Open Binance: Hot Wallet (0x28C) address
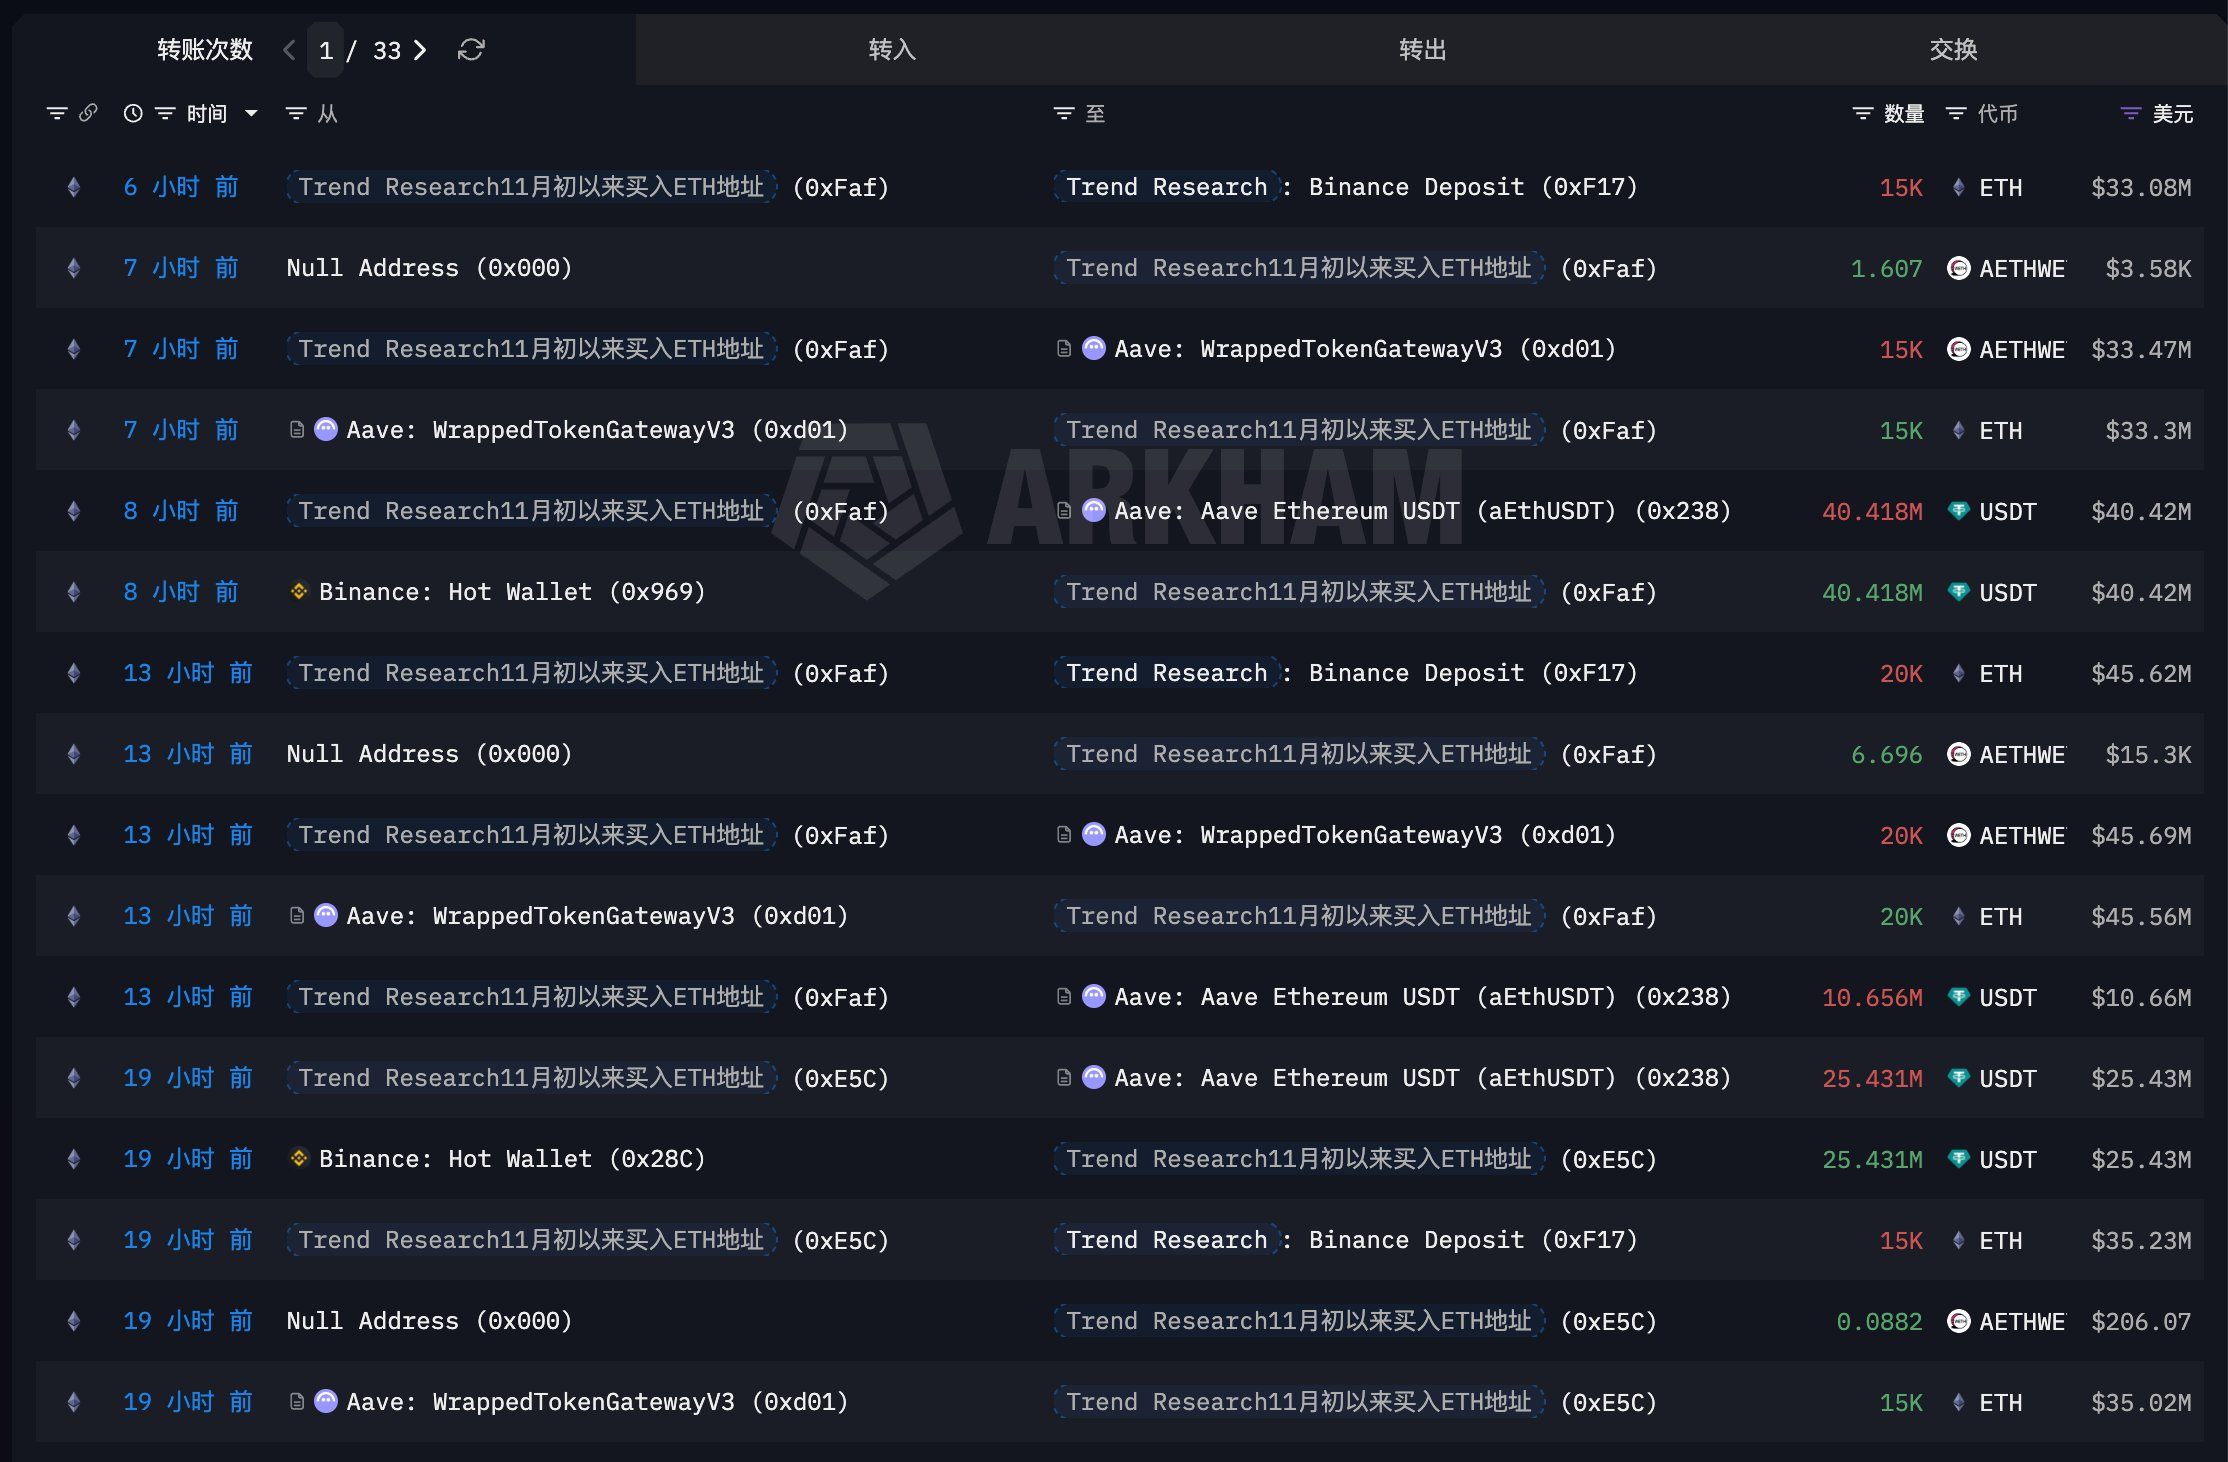Image resolution: width=2228 pixels, height=1462 pixels. (511, 1159)
